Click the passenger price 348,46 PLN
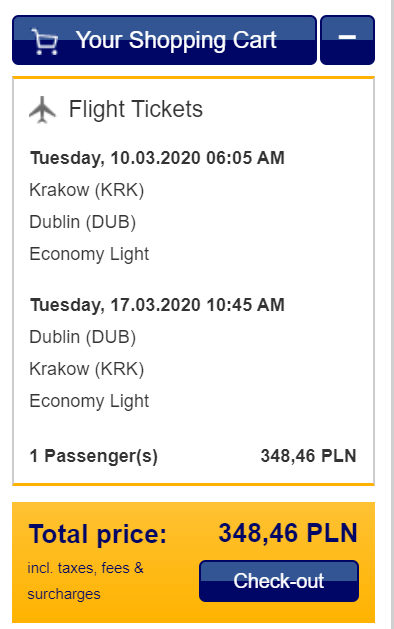The image size is (394, 629). 308,456
